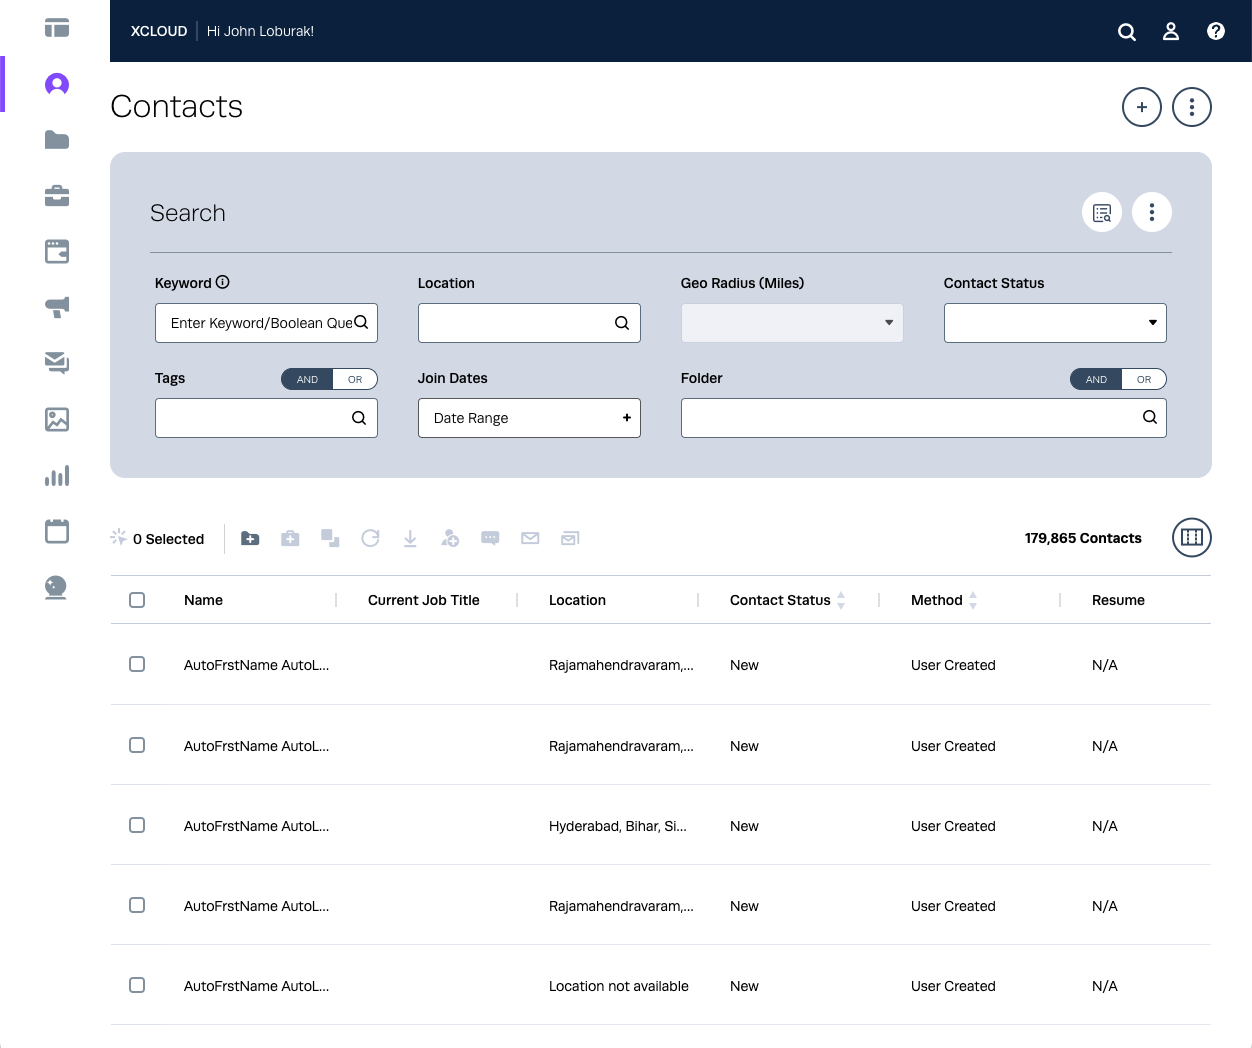1252x1048 pixels.
Task: Open the Contacts page more options menu
Action: (x=1192, y=107)
